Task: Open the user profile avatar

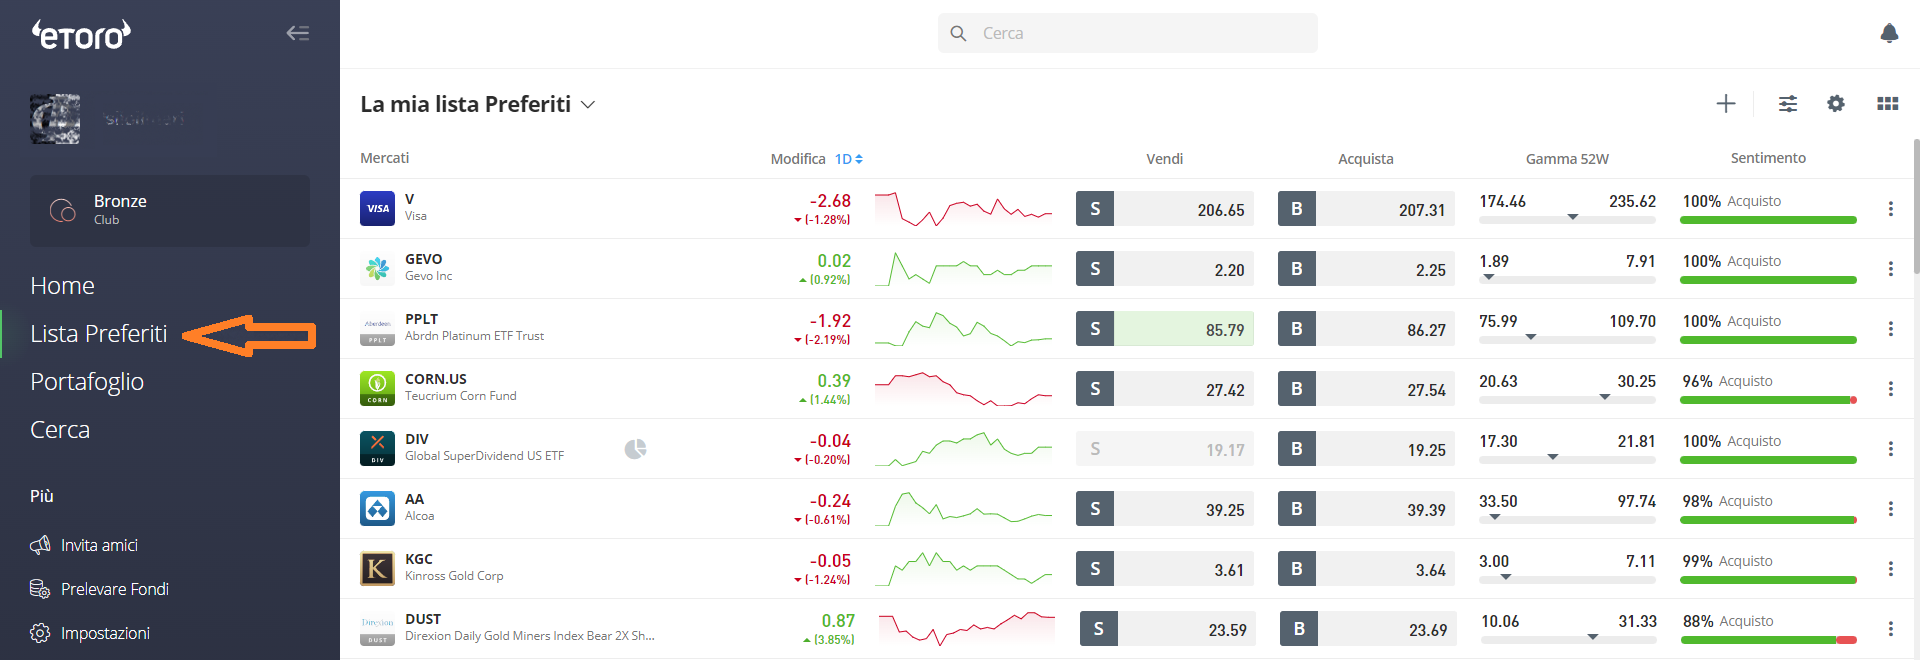Action: tap(55, 119)
